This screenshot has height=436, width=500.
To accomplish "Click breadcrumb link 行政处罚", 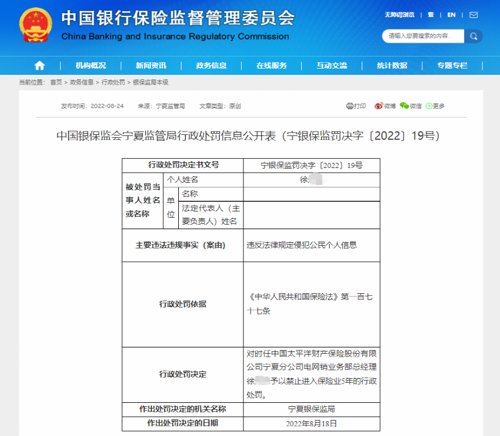I will (113, 82).
